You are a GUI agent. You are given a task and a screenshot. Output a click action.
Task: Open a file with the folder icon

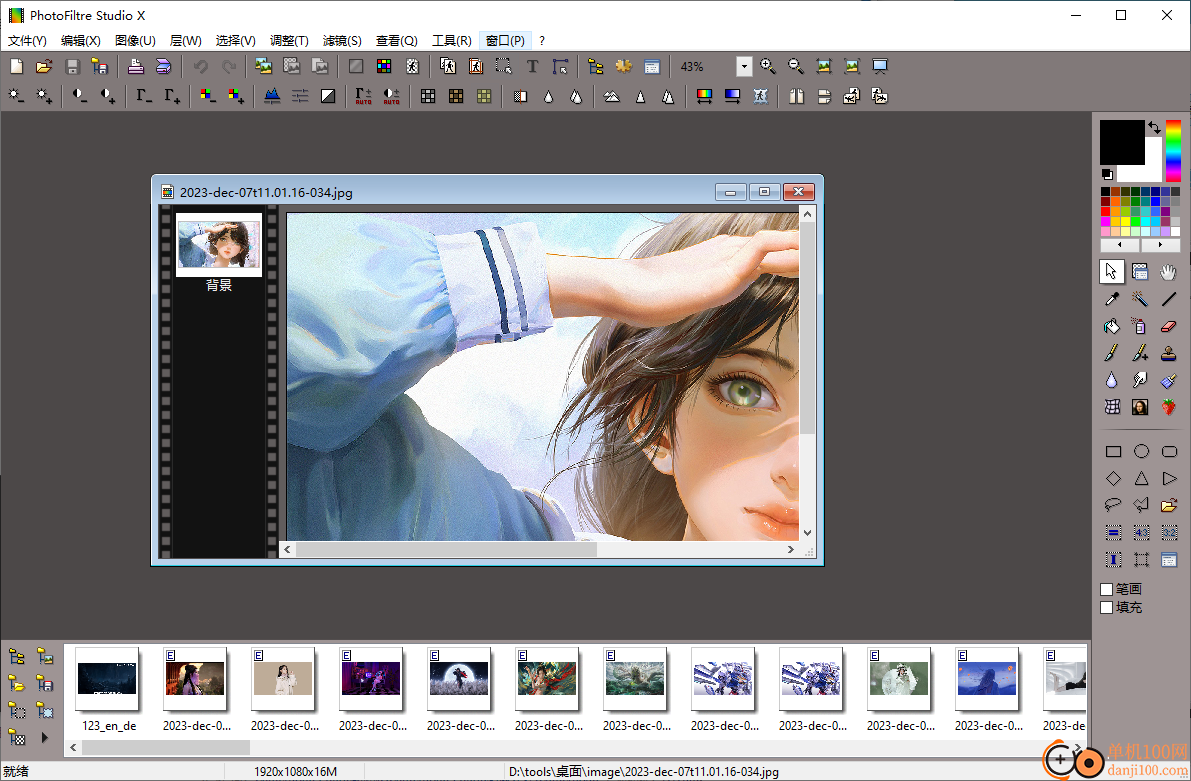pos(44,67)
